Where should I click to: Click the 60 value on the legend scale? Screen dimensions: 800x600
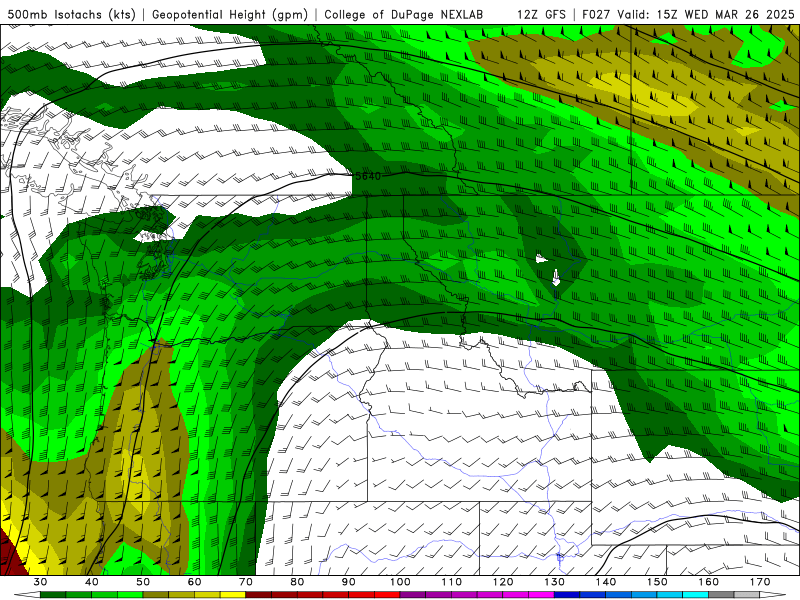click(x=194, y=582)
